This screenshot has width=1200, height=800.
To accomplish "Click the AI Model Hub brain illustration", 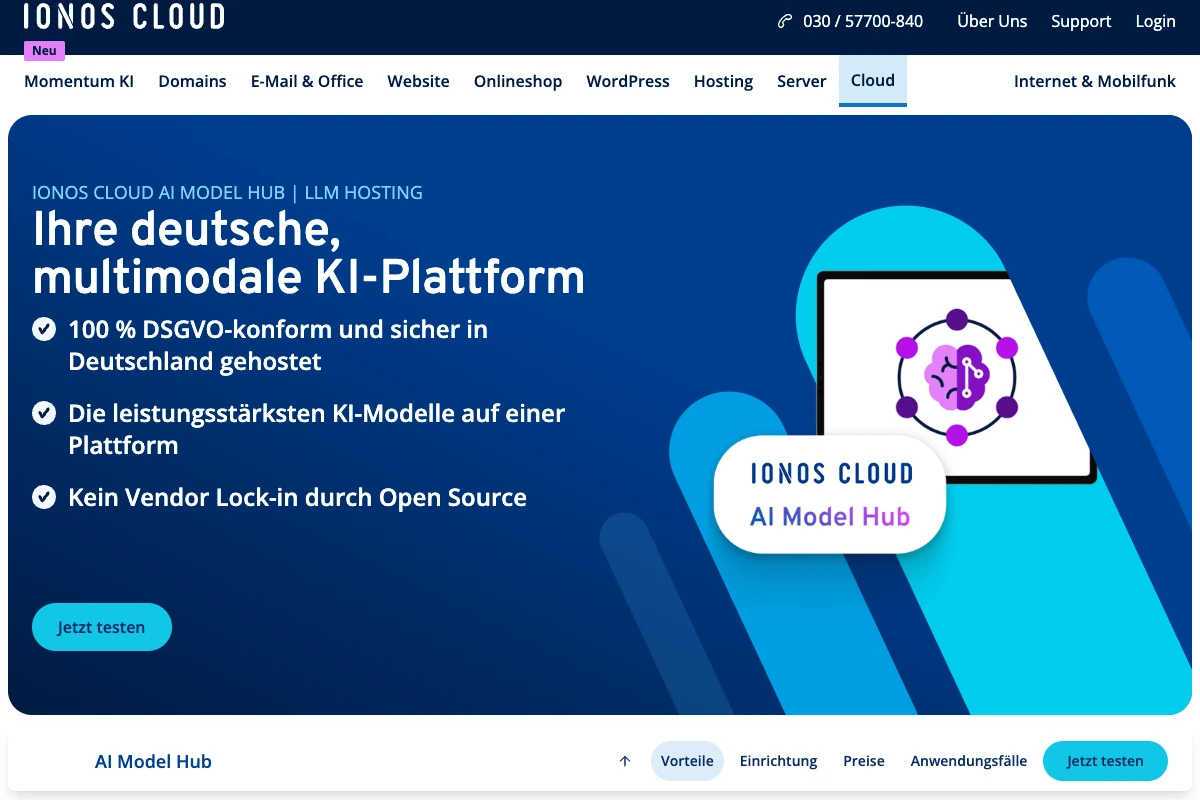I will [x=957, y=377].
